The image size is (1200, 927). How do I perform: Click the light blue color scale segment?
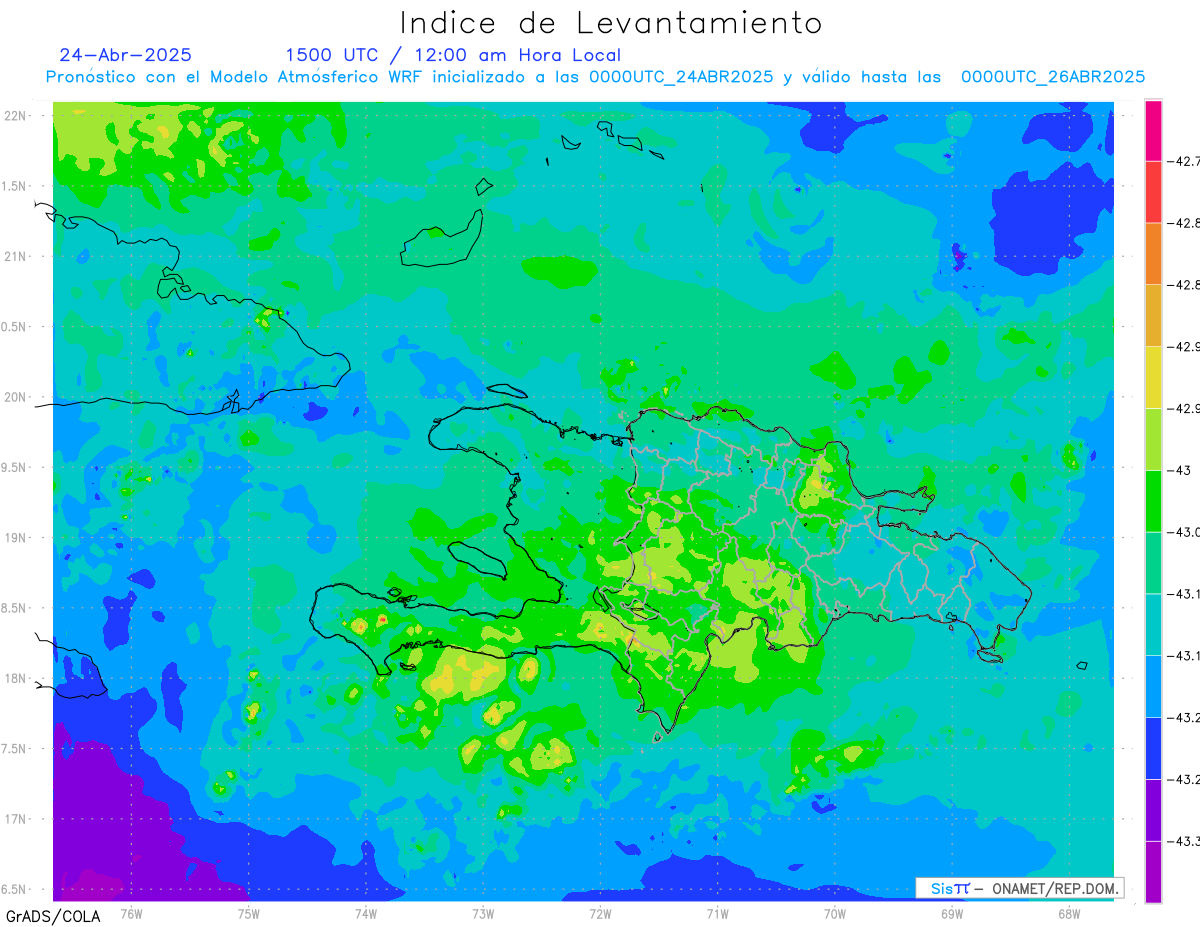pos(1153,687)
